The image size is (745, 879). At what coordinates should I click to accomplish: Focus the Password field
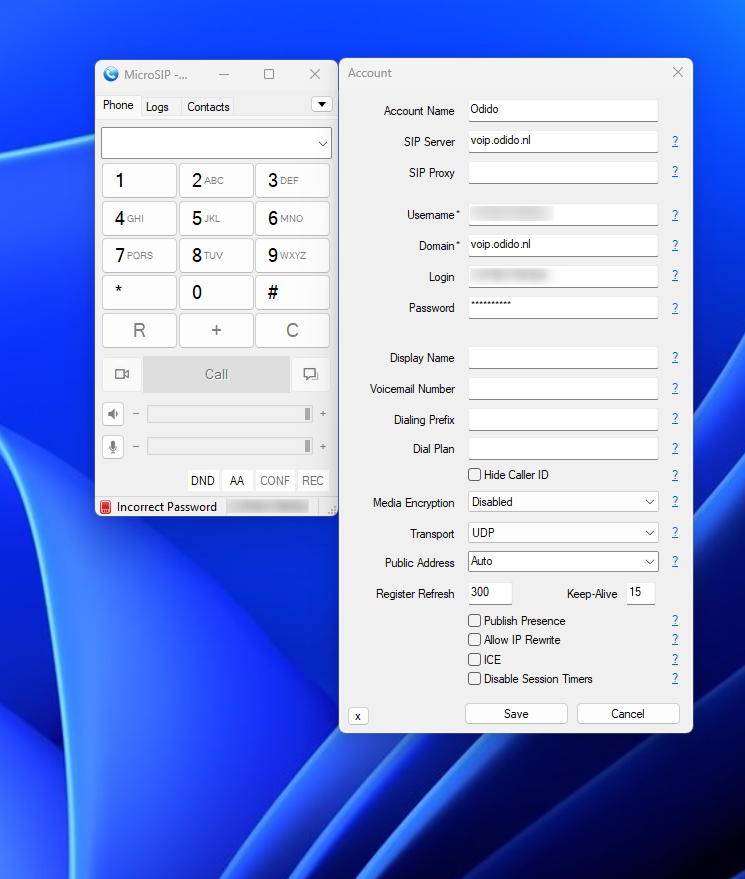coord(563,307)
